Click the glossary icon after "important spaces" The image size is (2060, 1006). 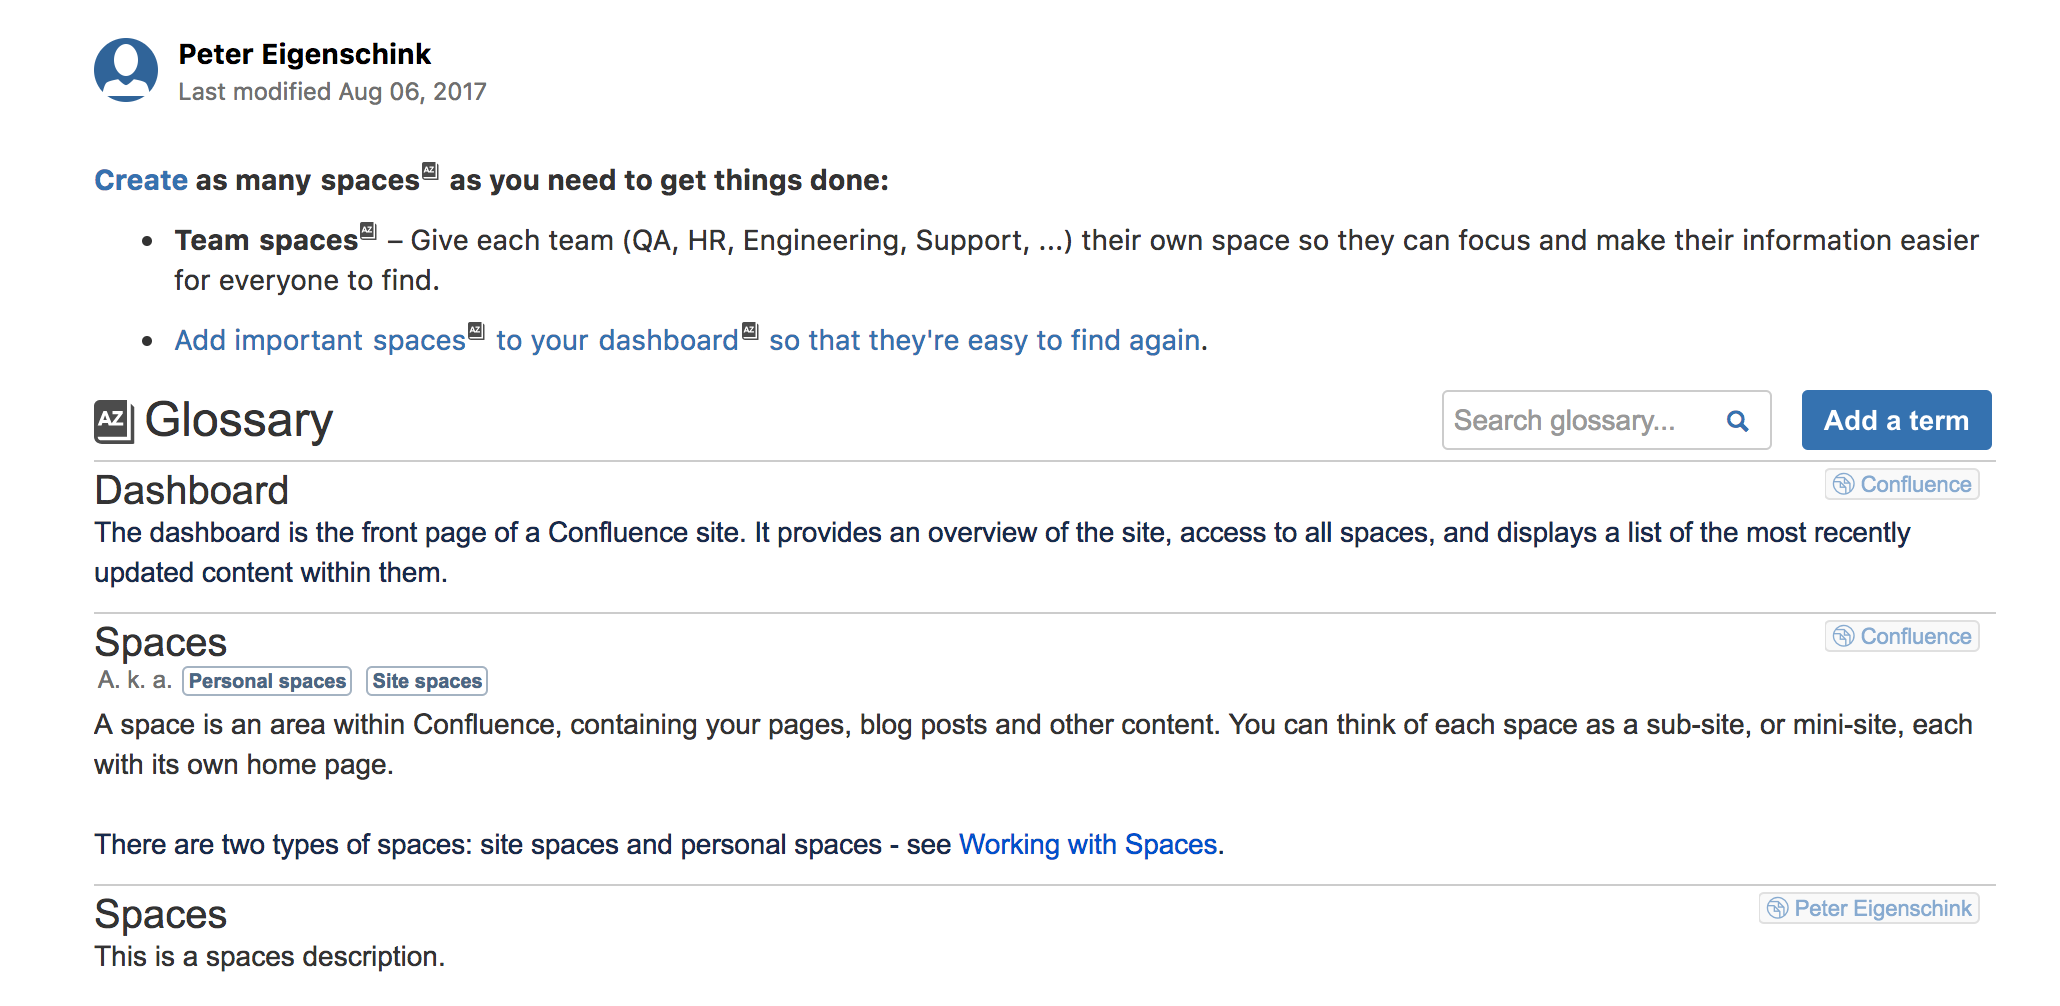point(476,331)
